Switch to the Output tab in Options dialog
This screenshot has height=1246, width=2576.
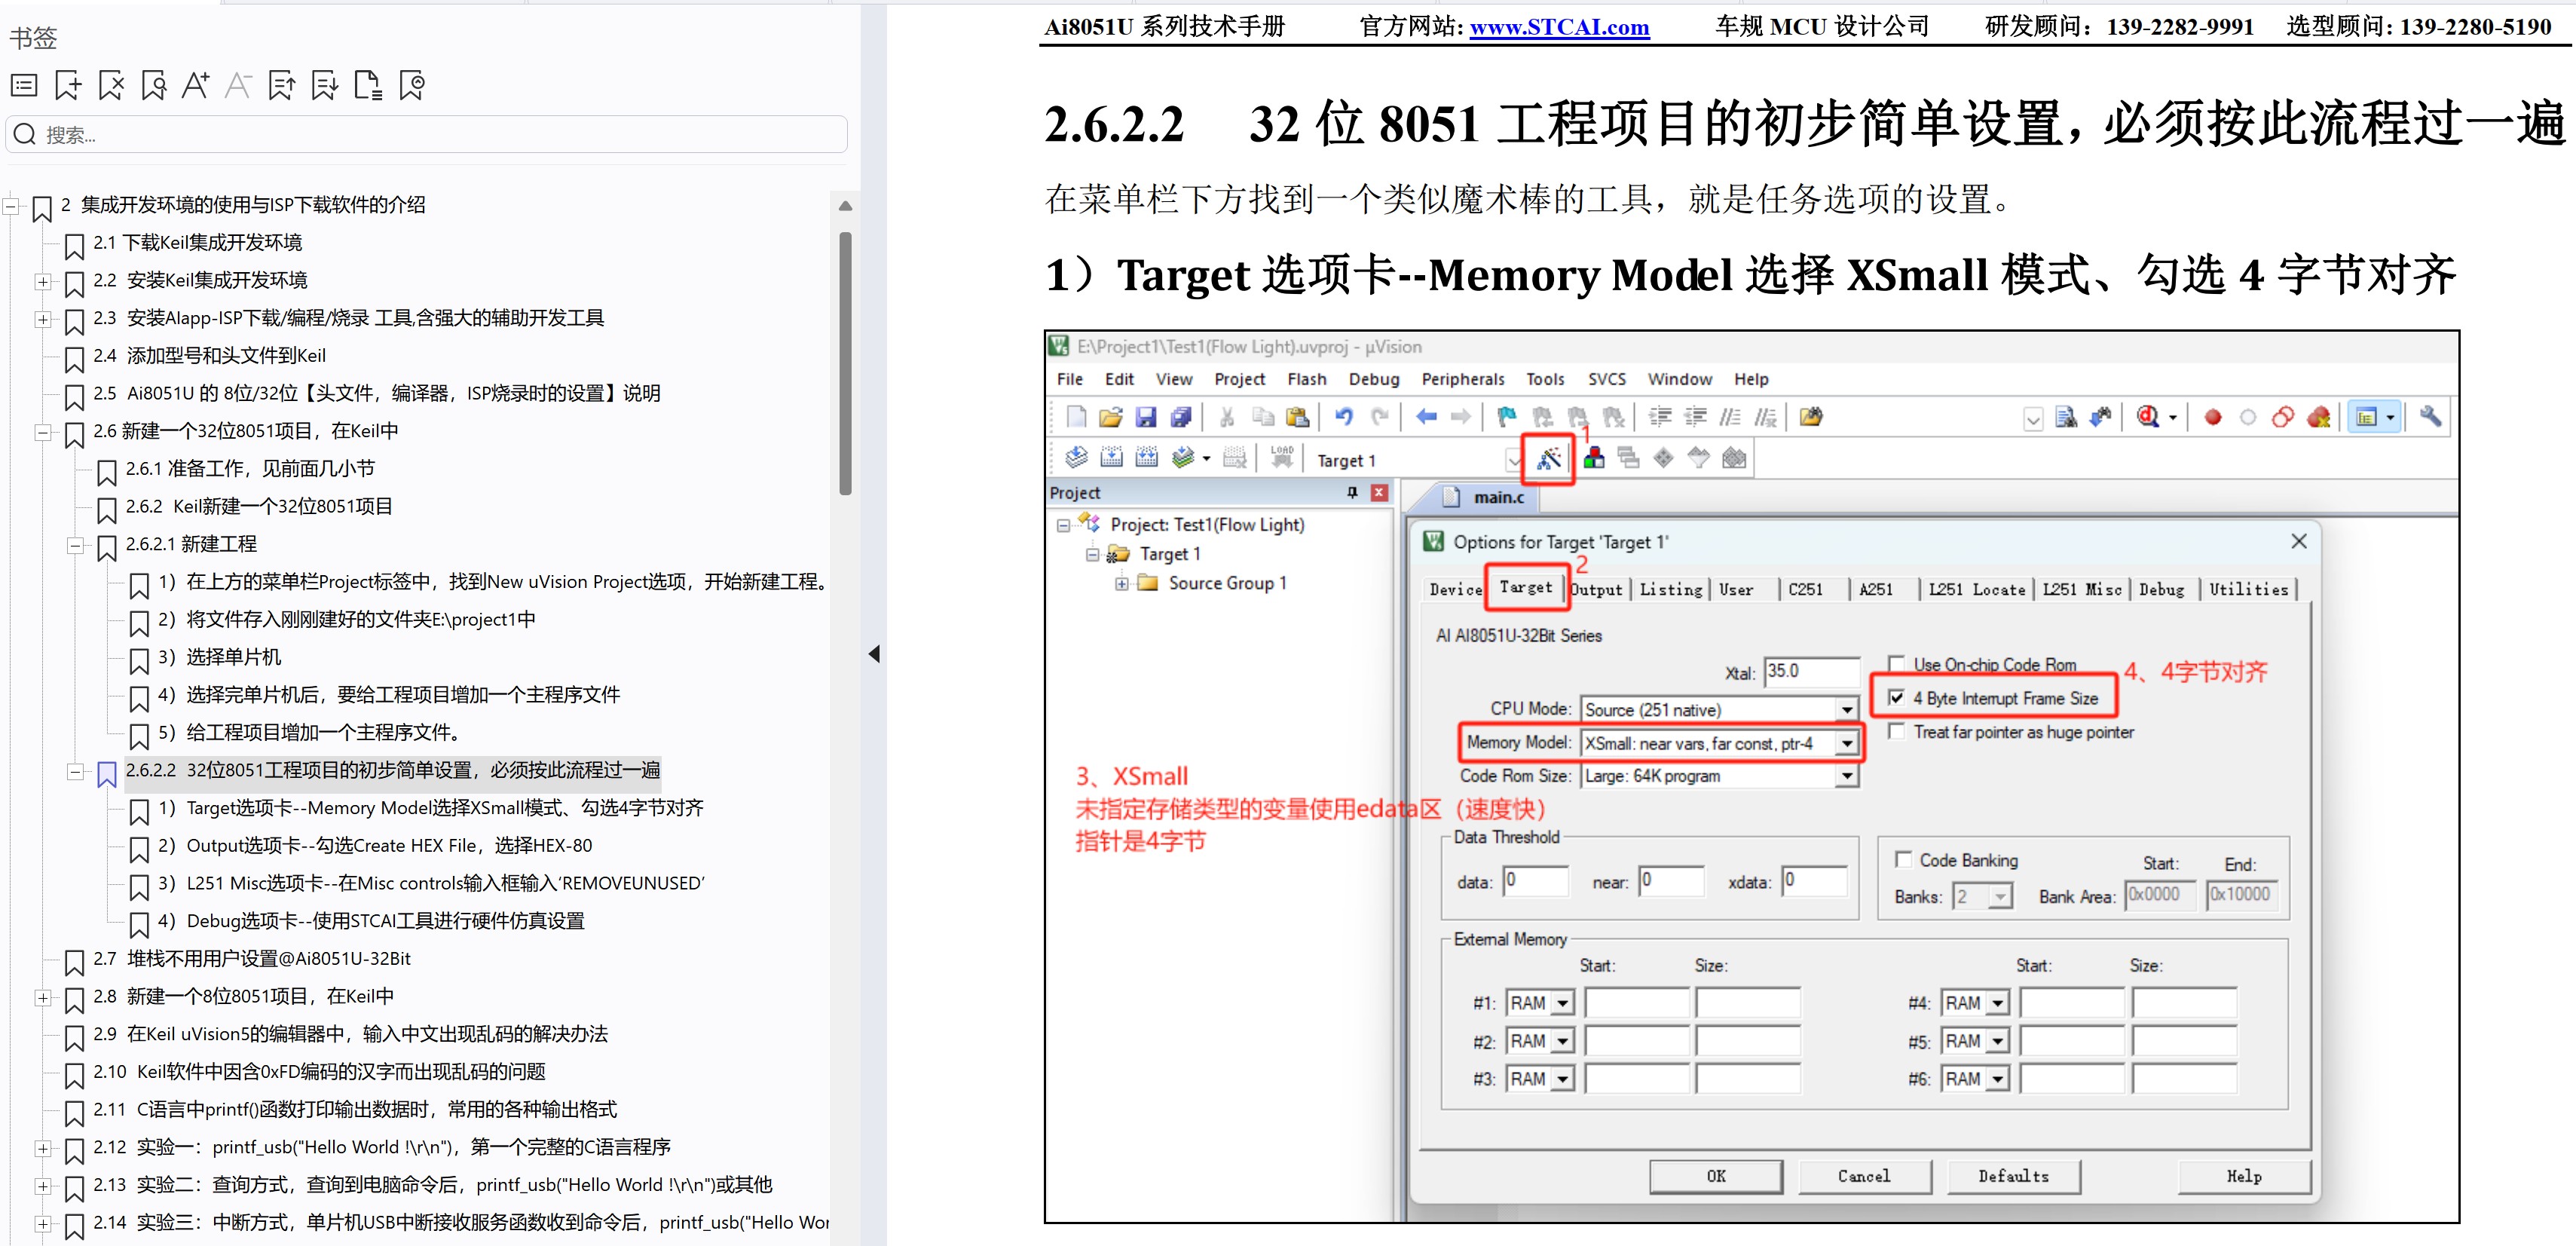(1596, 590)
